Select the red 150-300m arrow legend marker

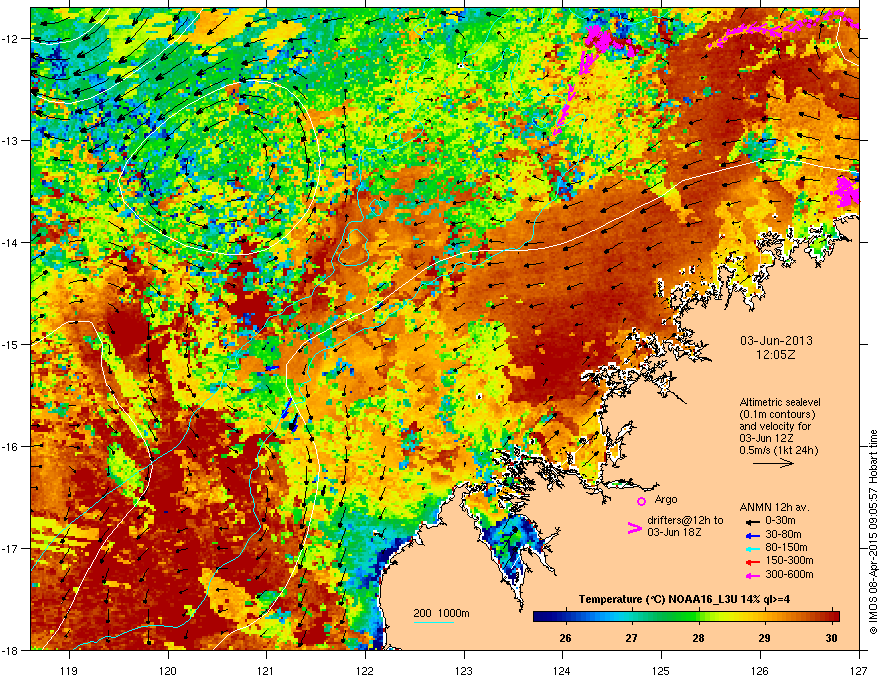click(751, 562)
